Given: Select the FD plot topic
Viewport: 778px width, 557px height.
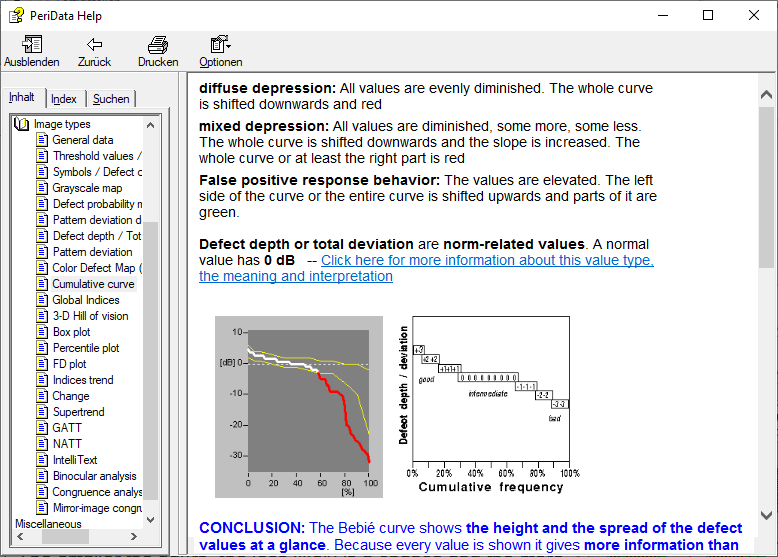Looking at the screenshot, I should pos(69,364).
